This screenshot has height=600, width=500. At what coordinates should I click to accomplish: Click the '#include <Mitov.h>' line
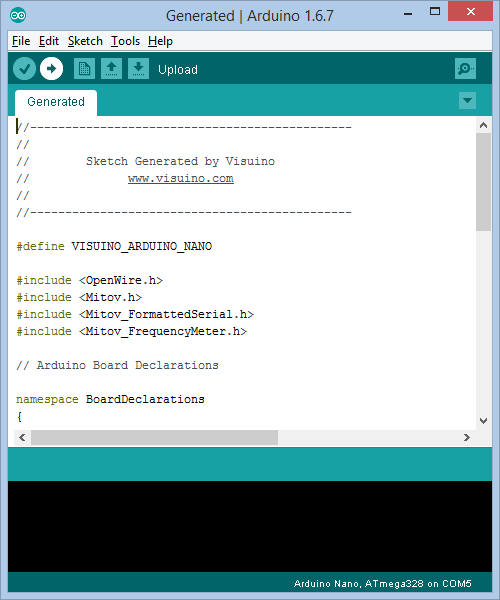[x=79, y=297]
